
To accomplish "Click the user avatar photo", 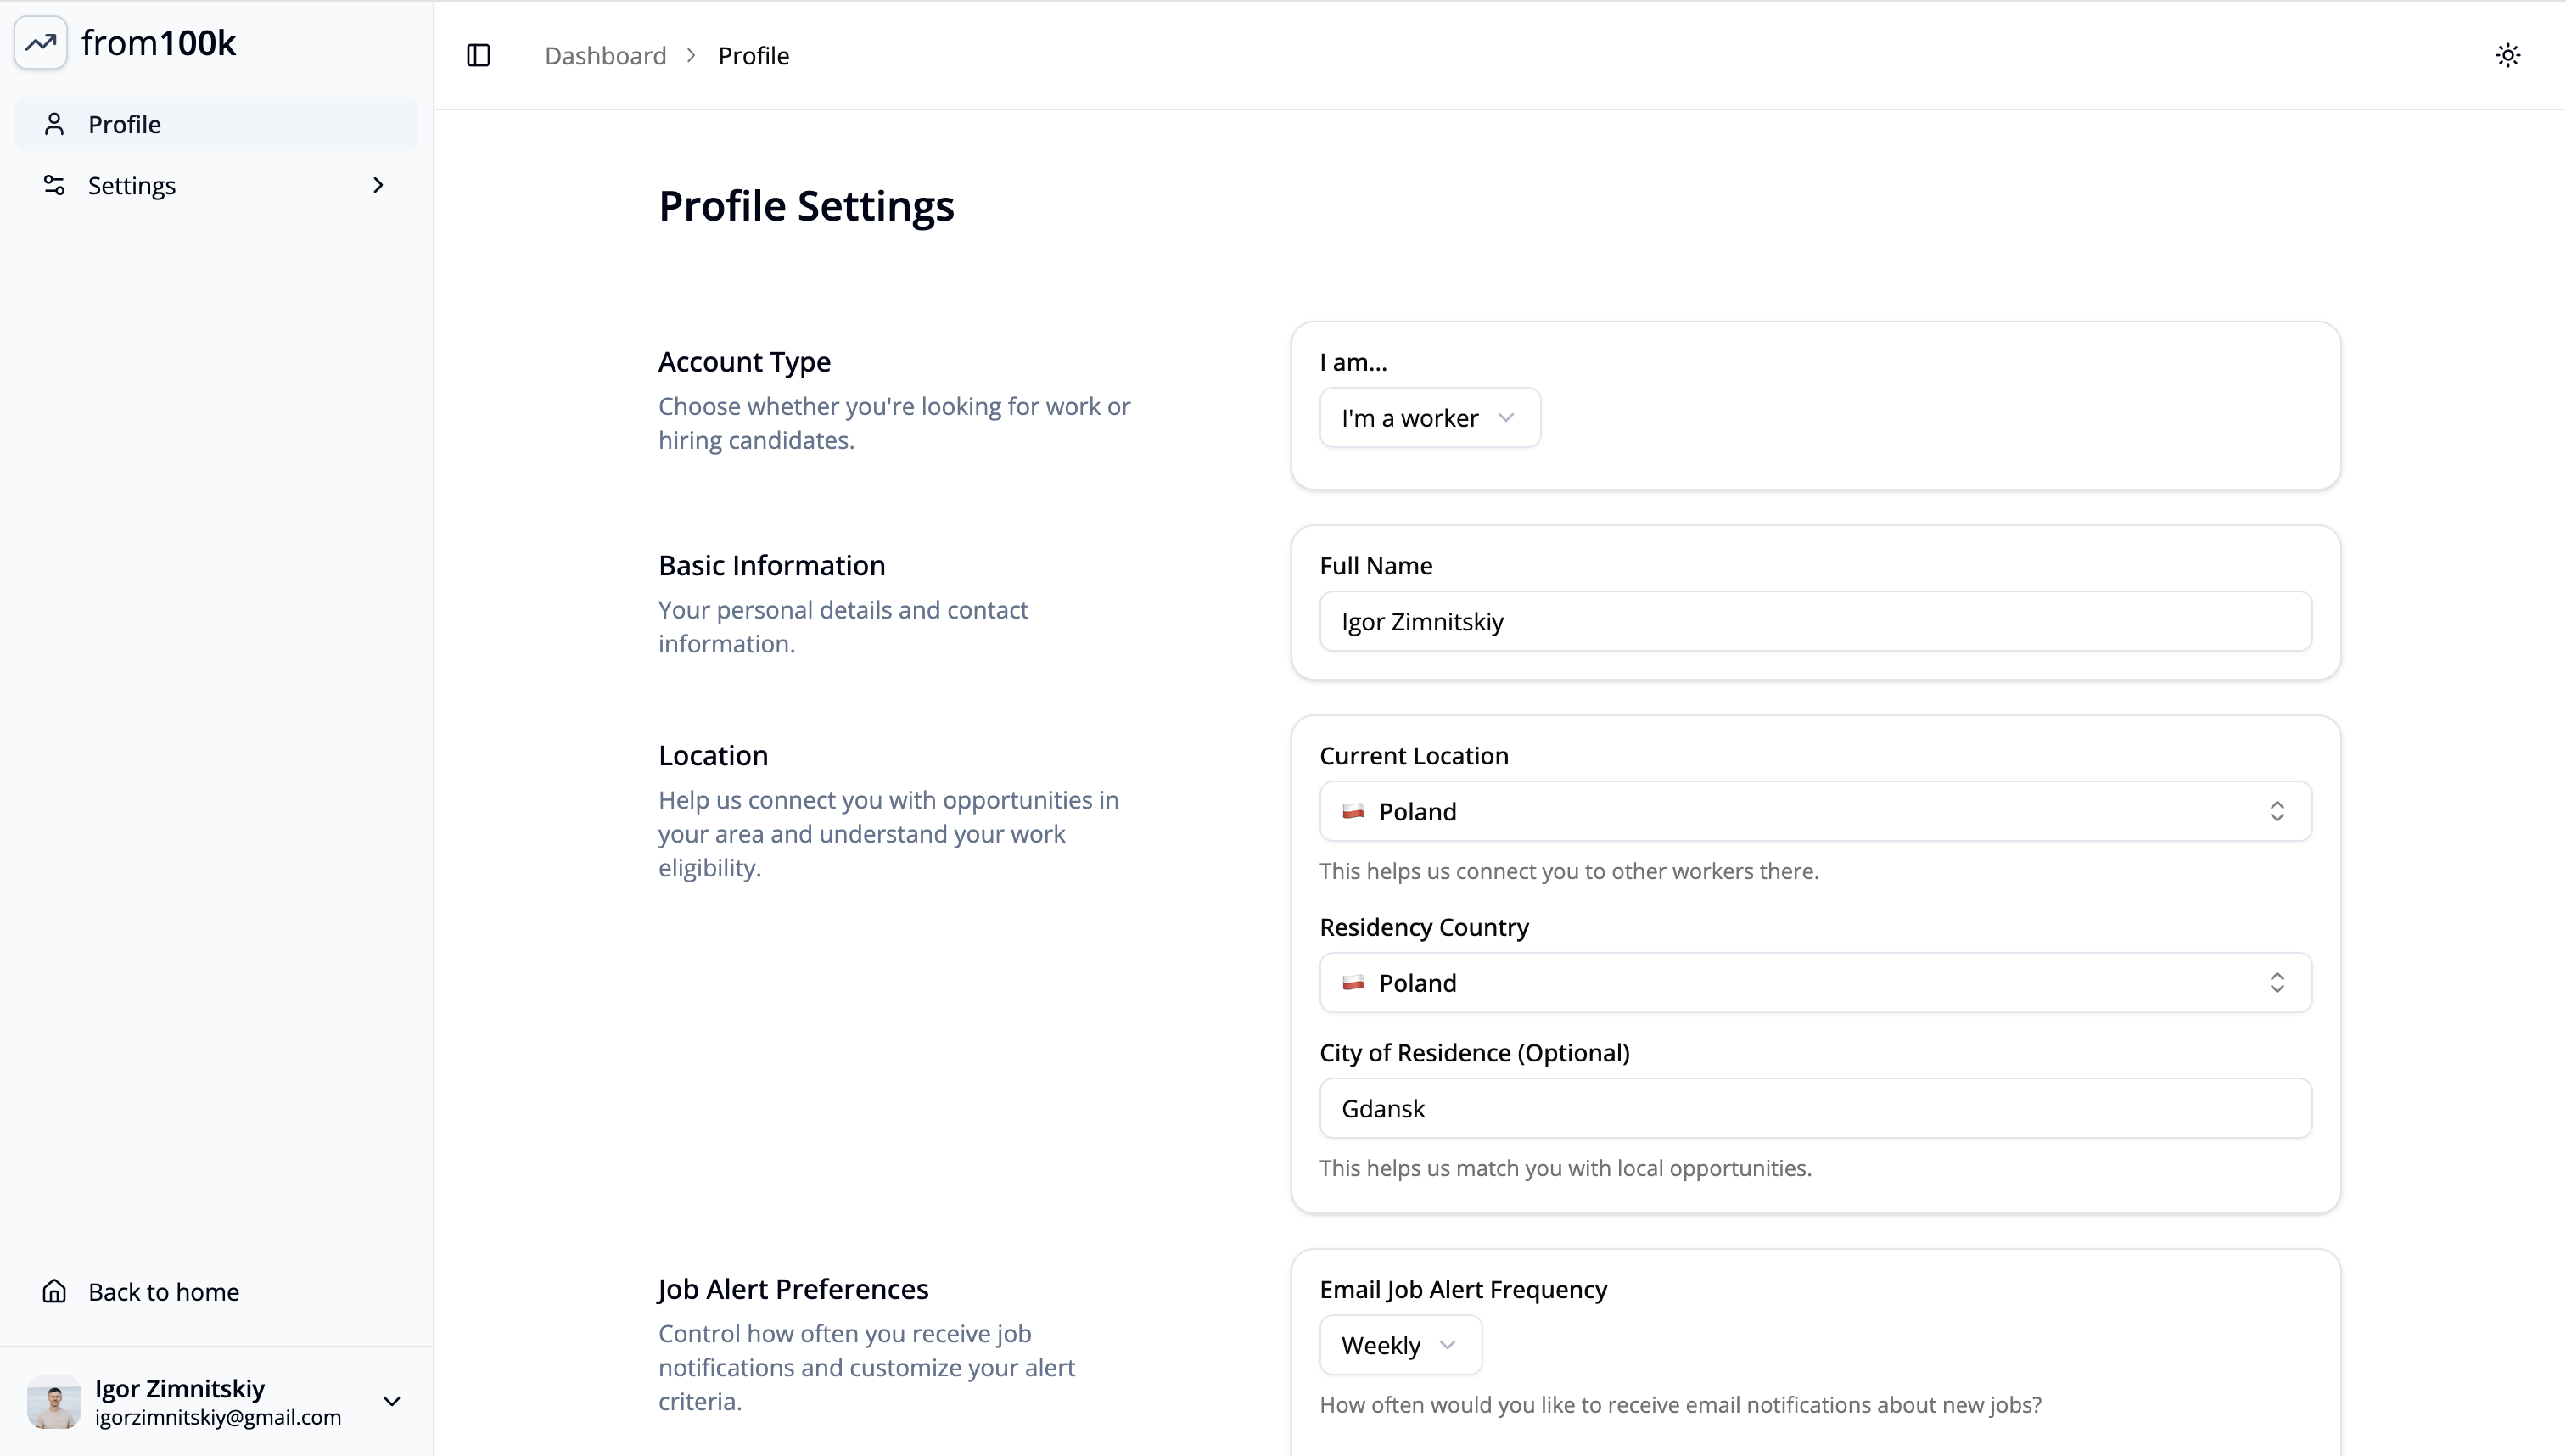I will (54, 1401).
